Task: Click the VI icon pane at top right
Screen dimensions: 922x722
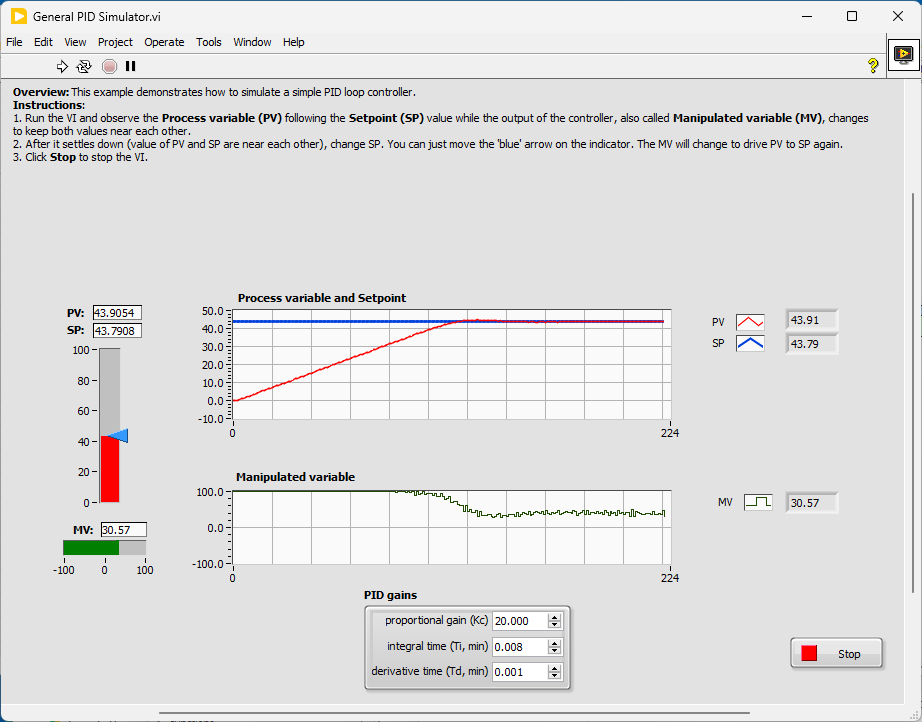Action: (x=903, y=54)
